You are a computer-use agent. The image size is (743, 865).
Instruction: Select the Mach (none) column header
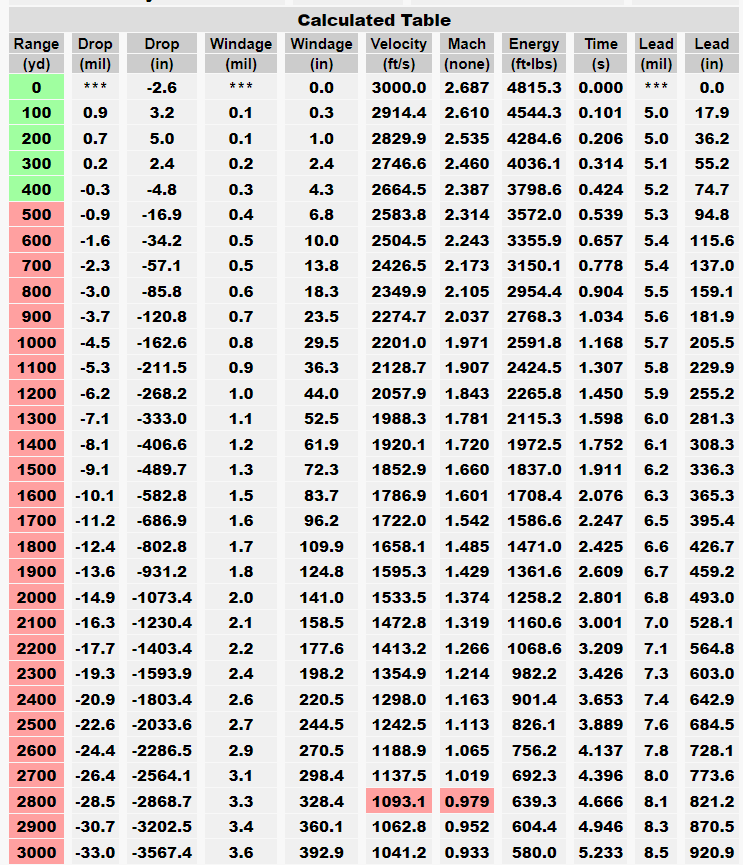(467, 54)
